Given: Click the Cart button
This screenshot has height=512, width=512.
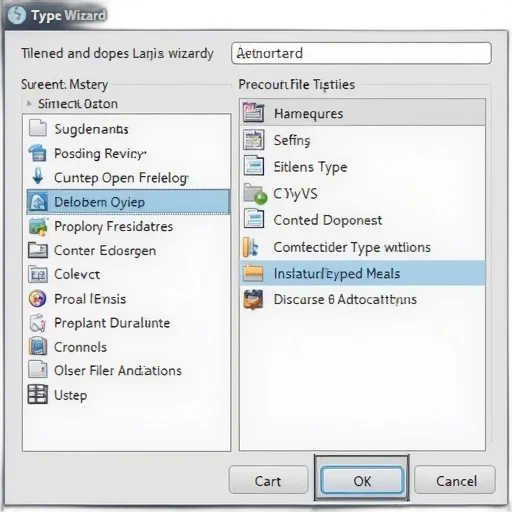Looking at the screenshot, I should (x=269, y=480).
